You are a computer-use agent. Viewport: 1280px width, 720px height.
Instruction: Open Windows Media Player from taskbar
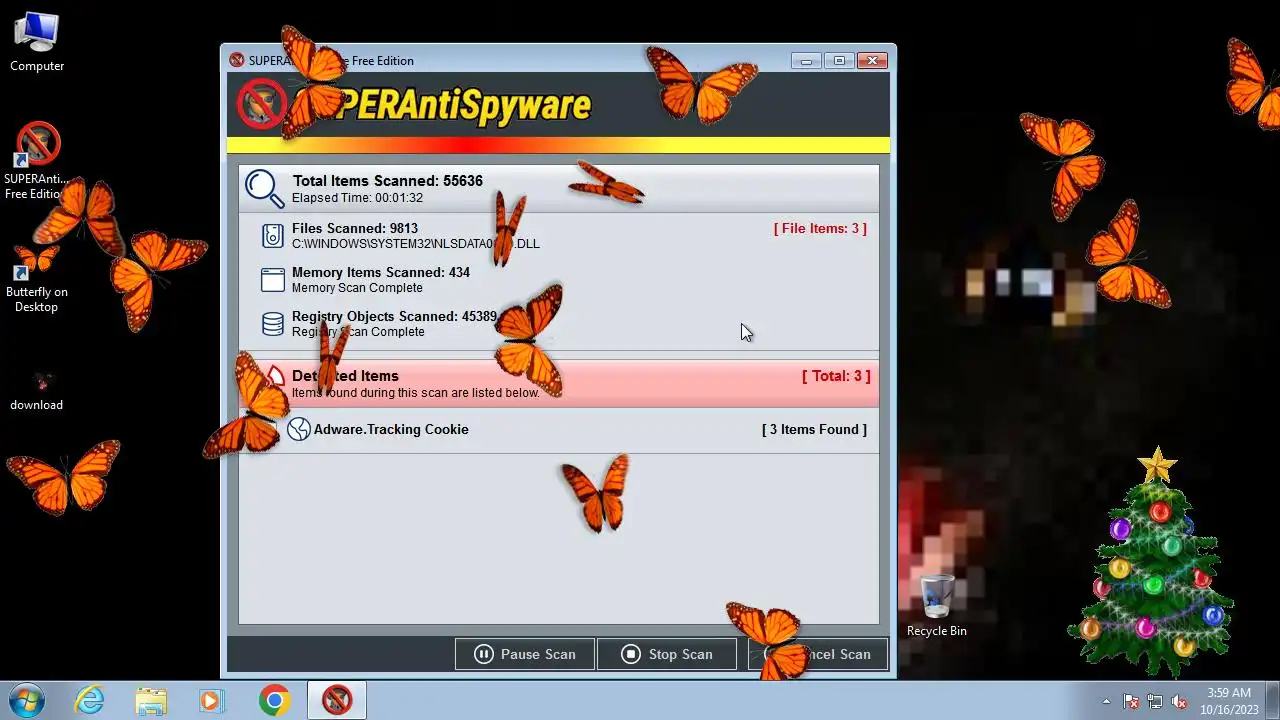[211, 700]
